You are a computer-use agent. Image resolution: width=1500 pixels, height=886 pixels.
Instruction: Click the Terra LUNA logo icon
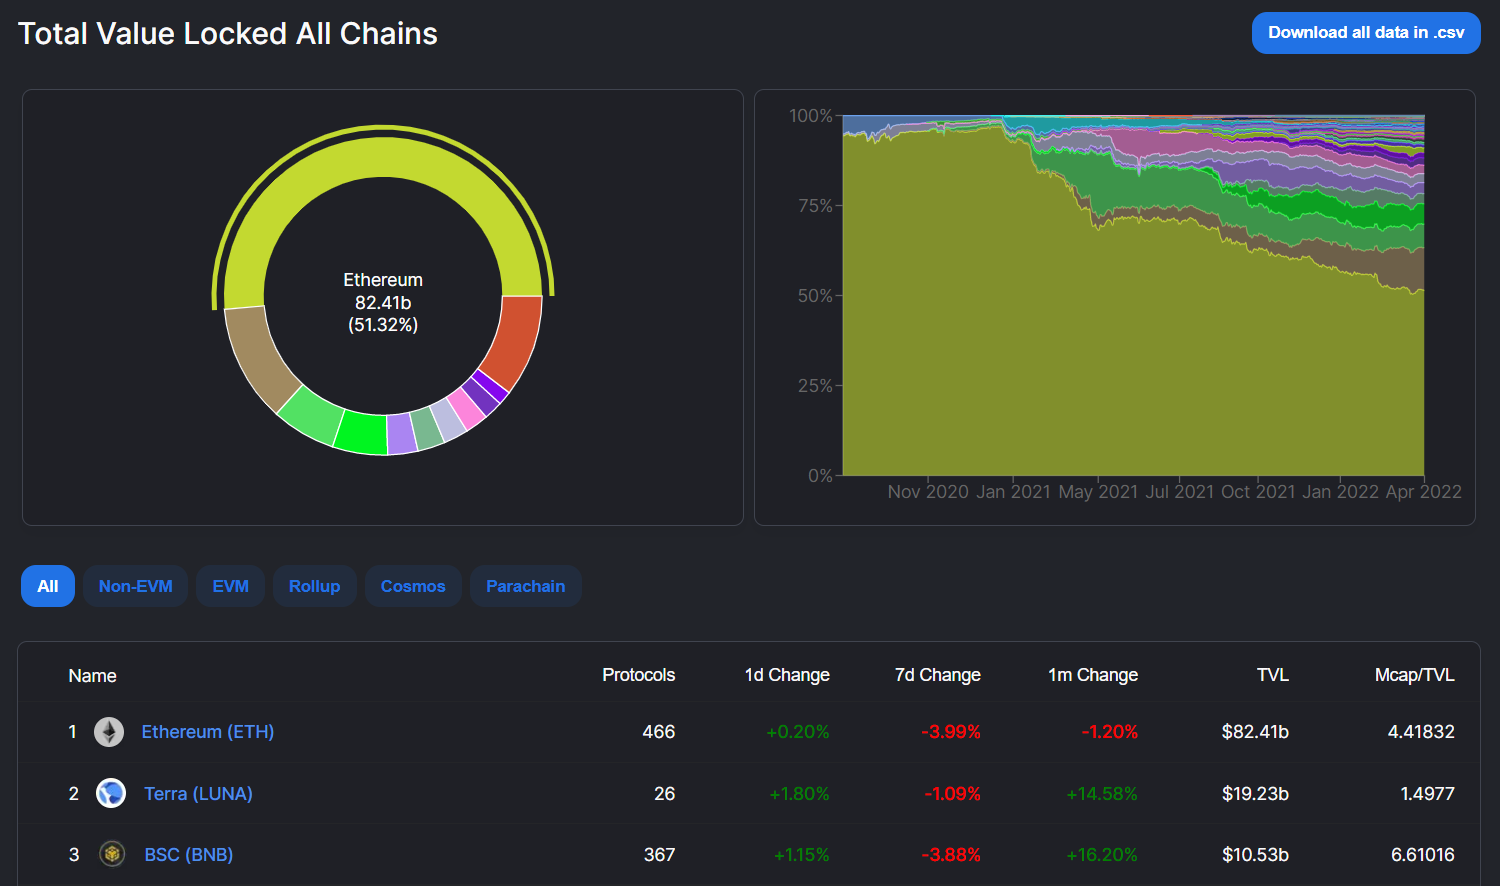(110, 793)
